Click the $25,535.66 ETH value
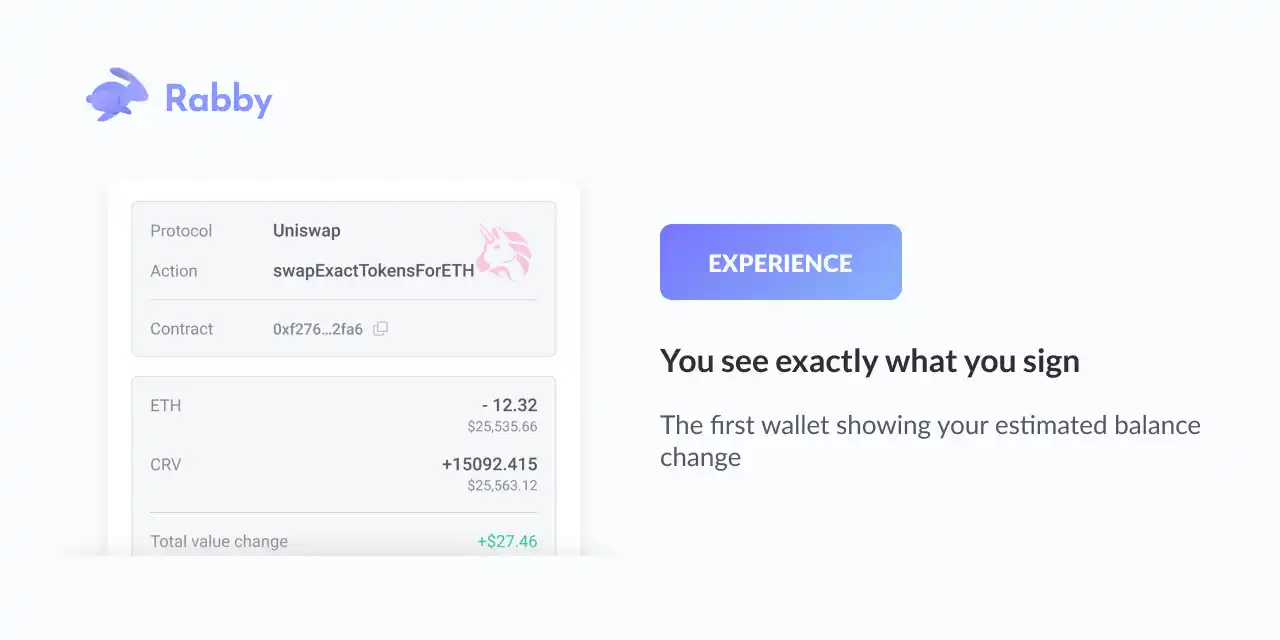The height and width of the screenshot is (640, 1280). tap(502, 427)
